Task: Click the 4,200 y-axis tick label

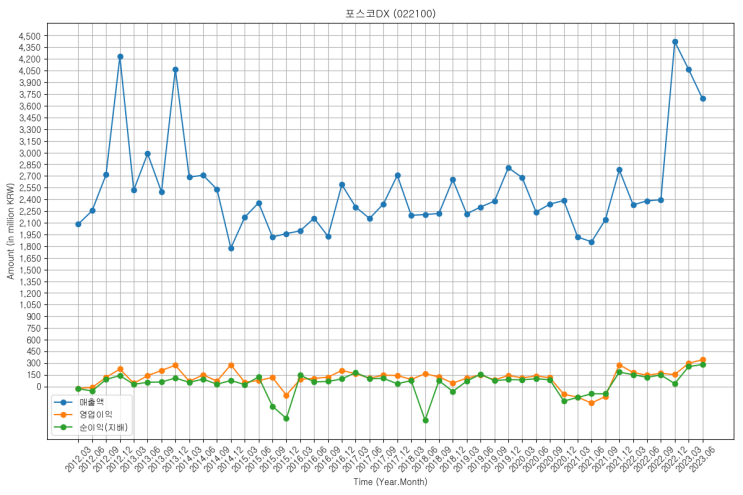Action: pyautogui.click(x=29, y=59)
